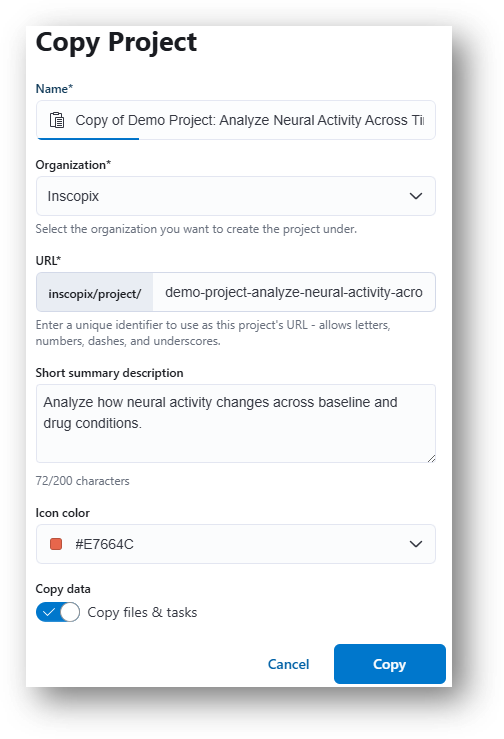Click the textarea resize grip icon
This screenshot has width=504, height=739.
click(431, 458)
